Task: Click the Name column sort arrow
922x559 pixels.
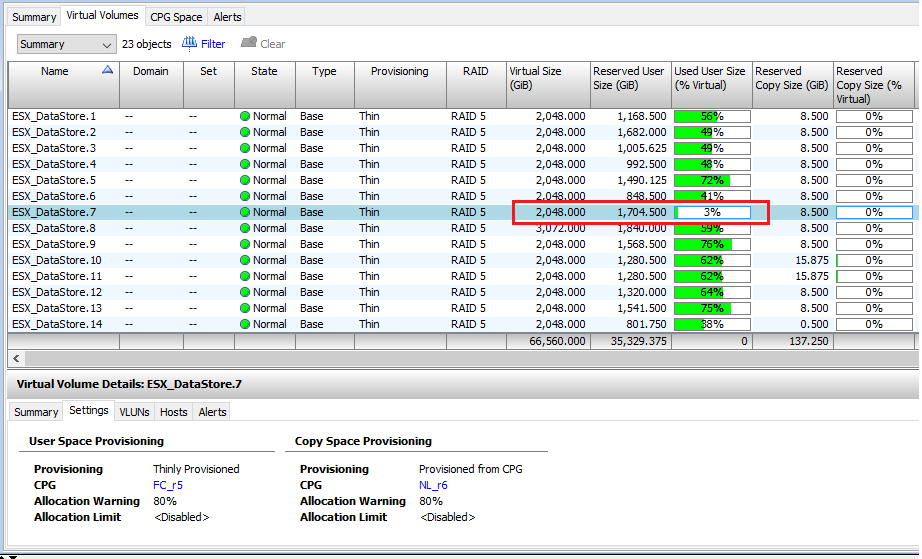Action: pos(107,70)
